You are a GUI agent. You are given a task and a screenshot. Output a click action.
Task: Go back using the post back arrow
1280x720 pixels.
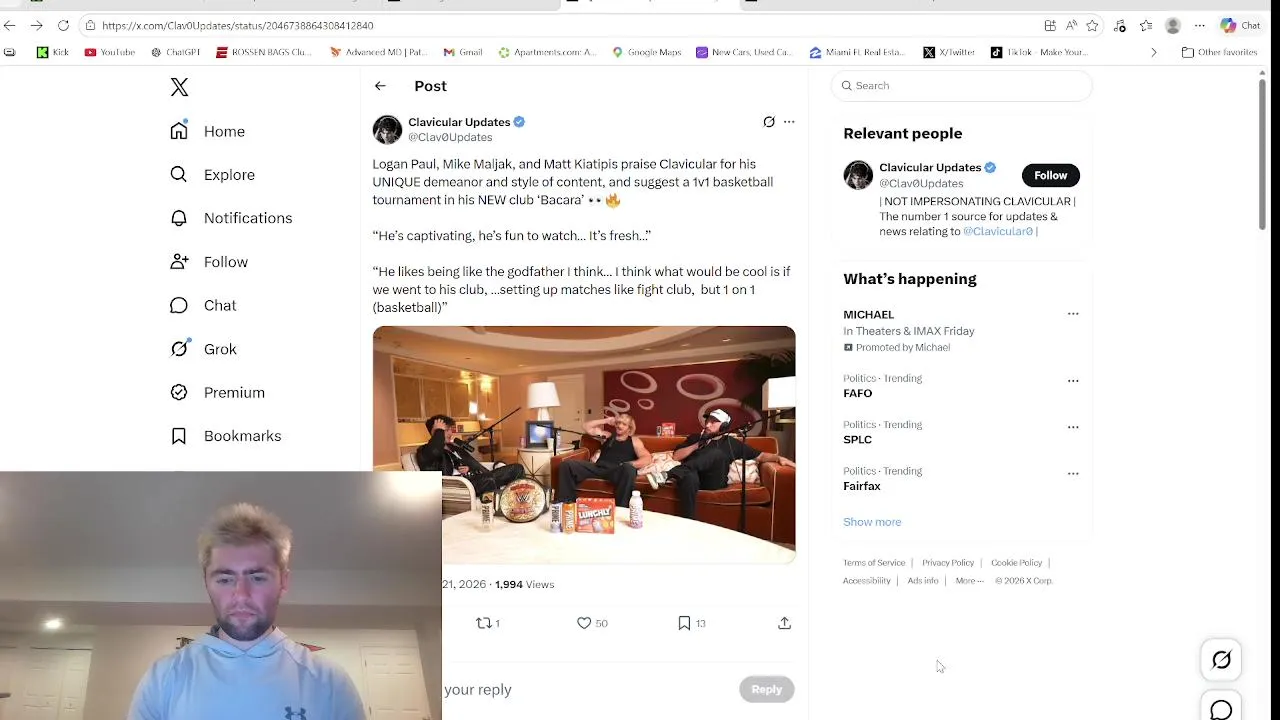coord(380,86)
